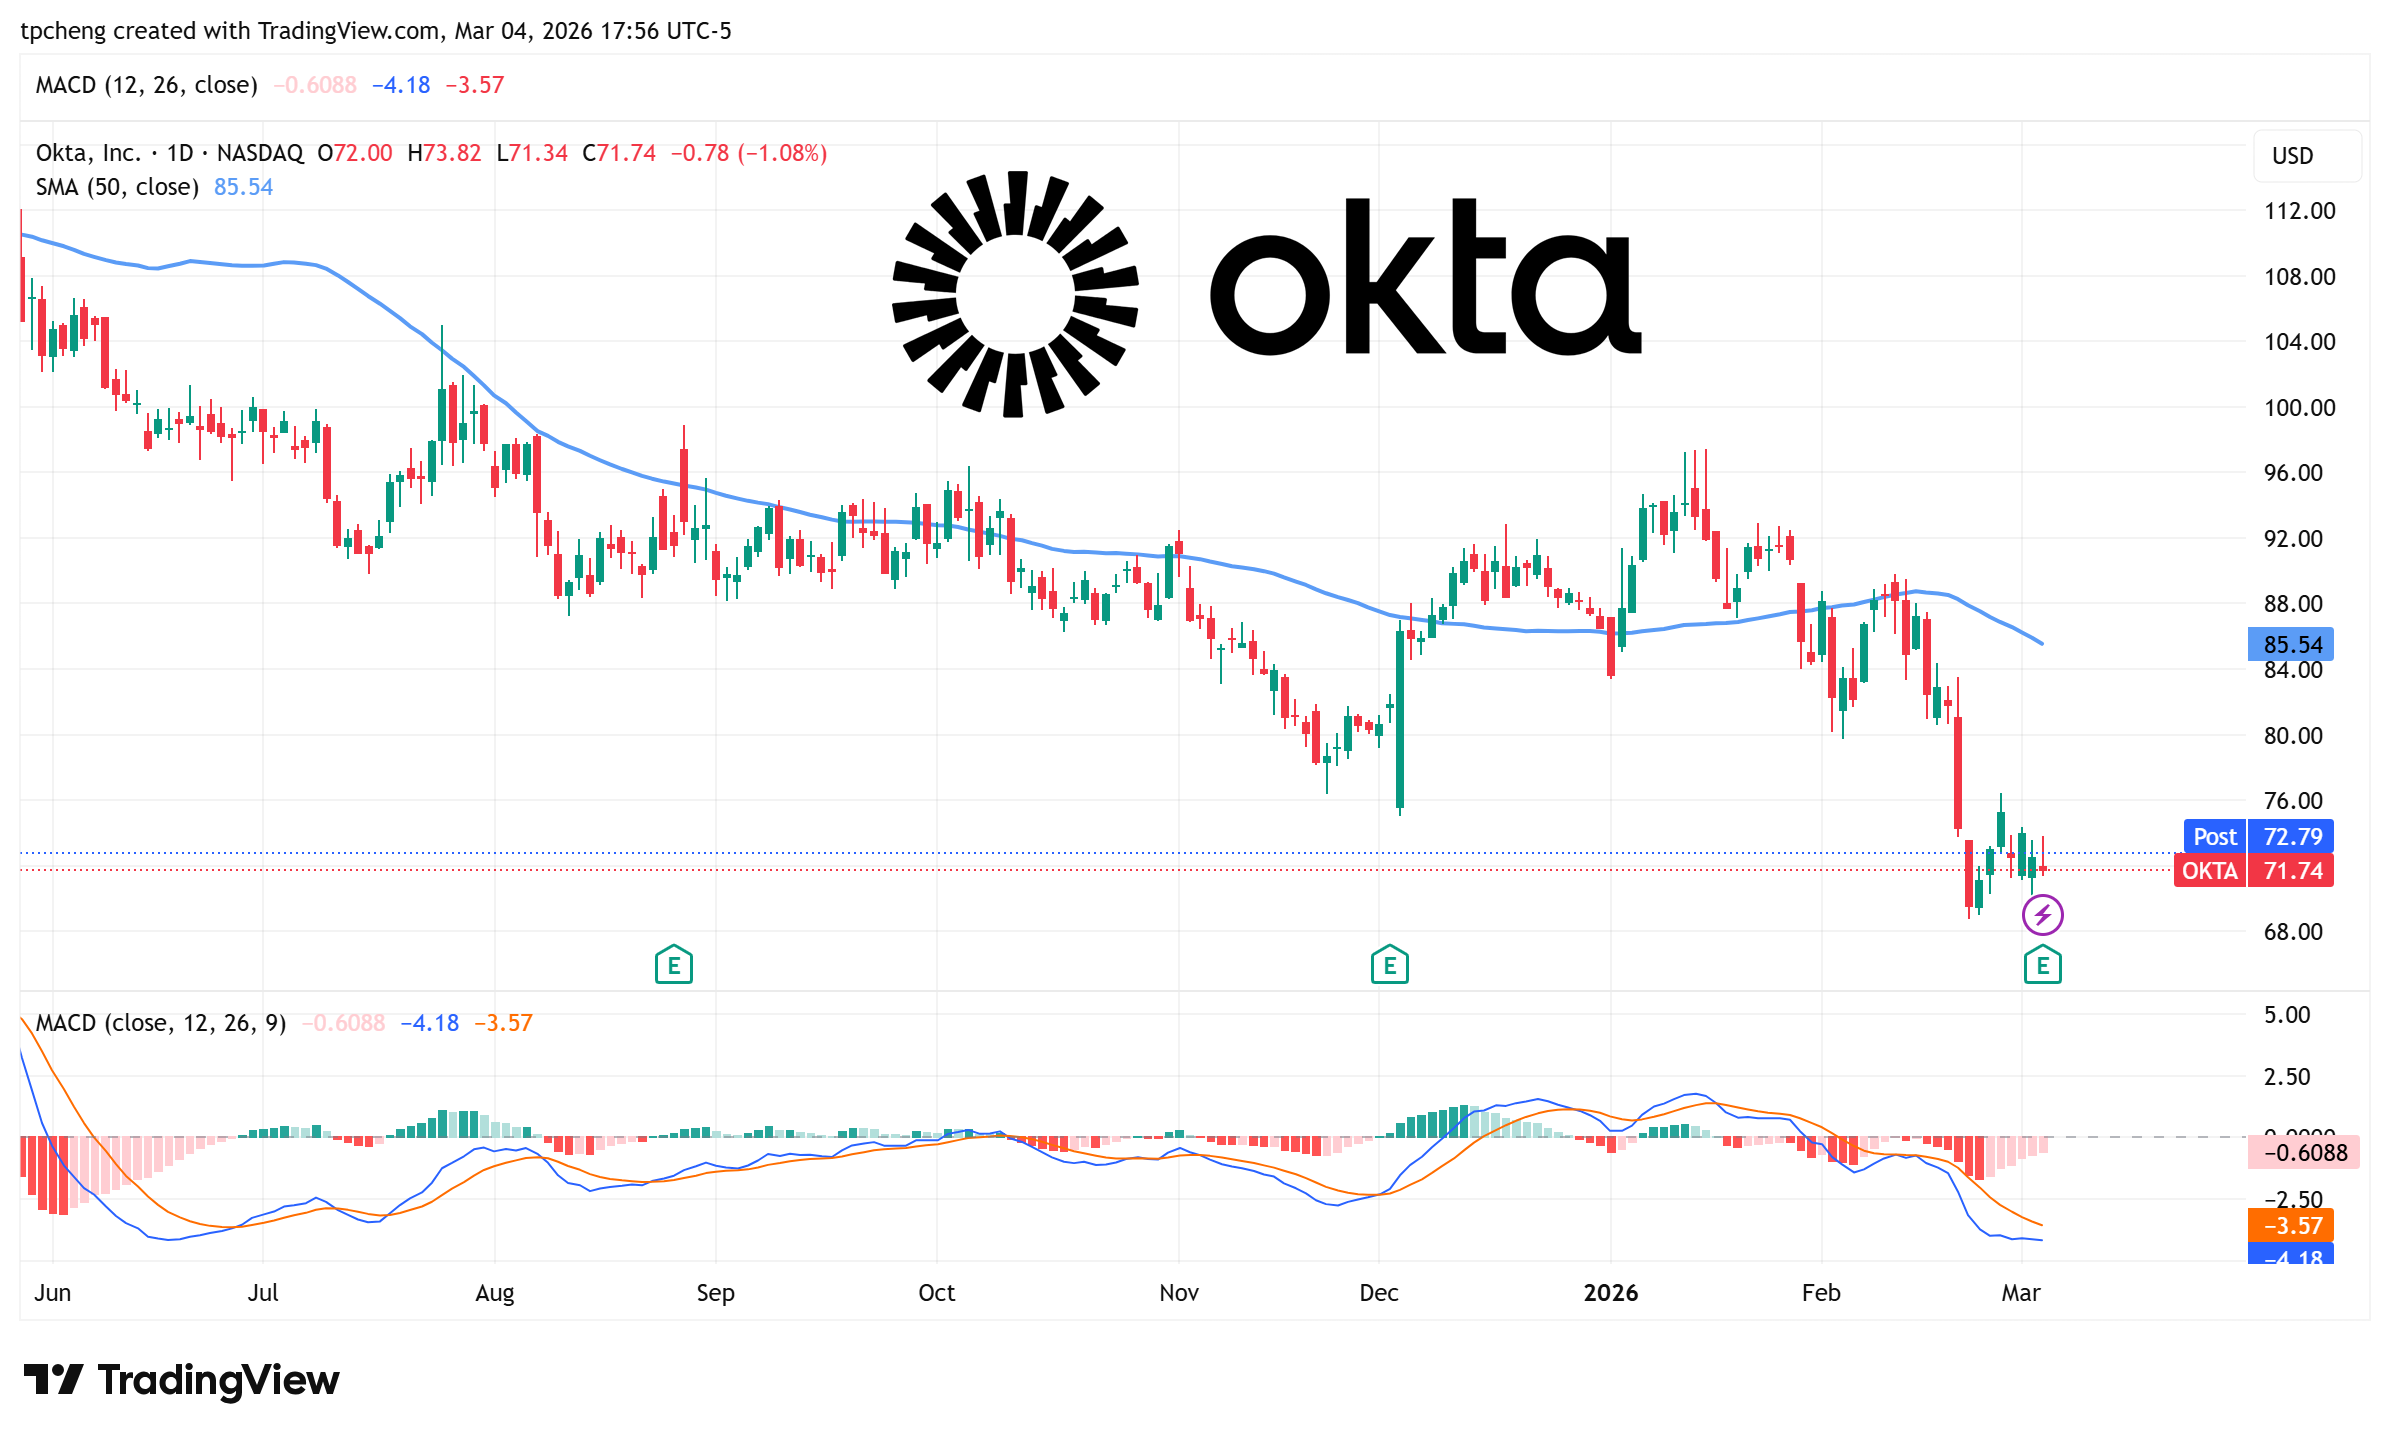Click the SMA (50, close) indicator legend
This screenshot has width=2390, height=1440.
(x=117, y=187)
